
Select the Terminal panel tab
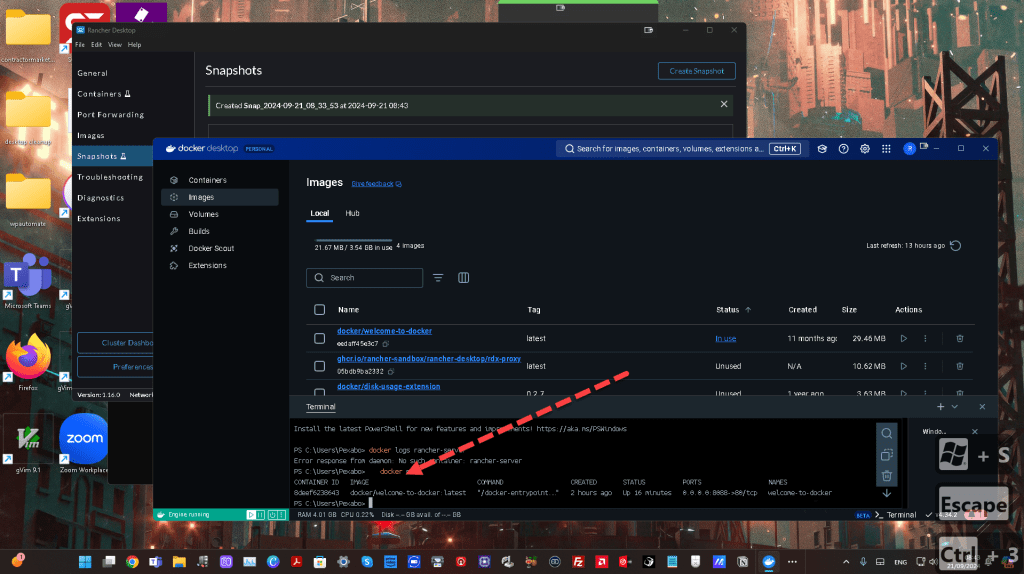(321, 407)
